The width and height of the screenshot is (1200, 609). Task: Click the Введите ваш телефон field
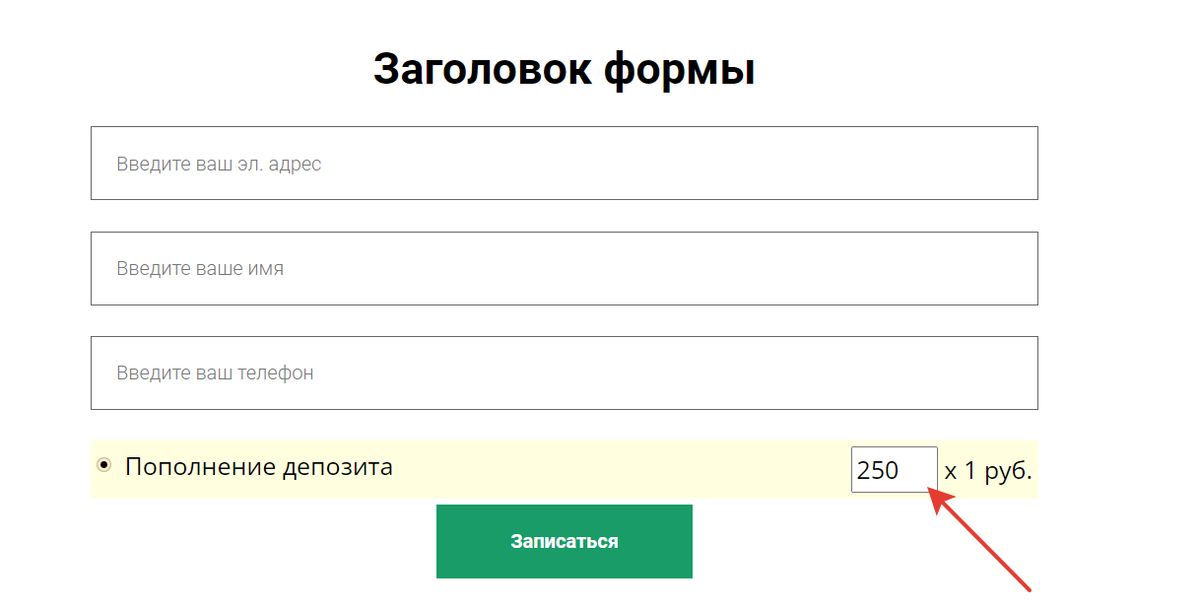point(564,373)
